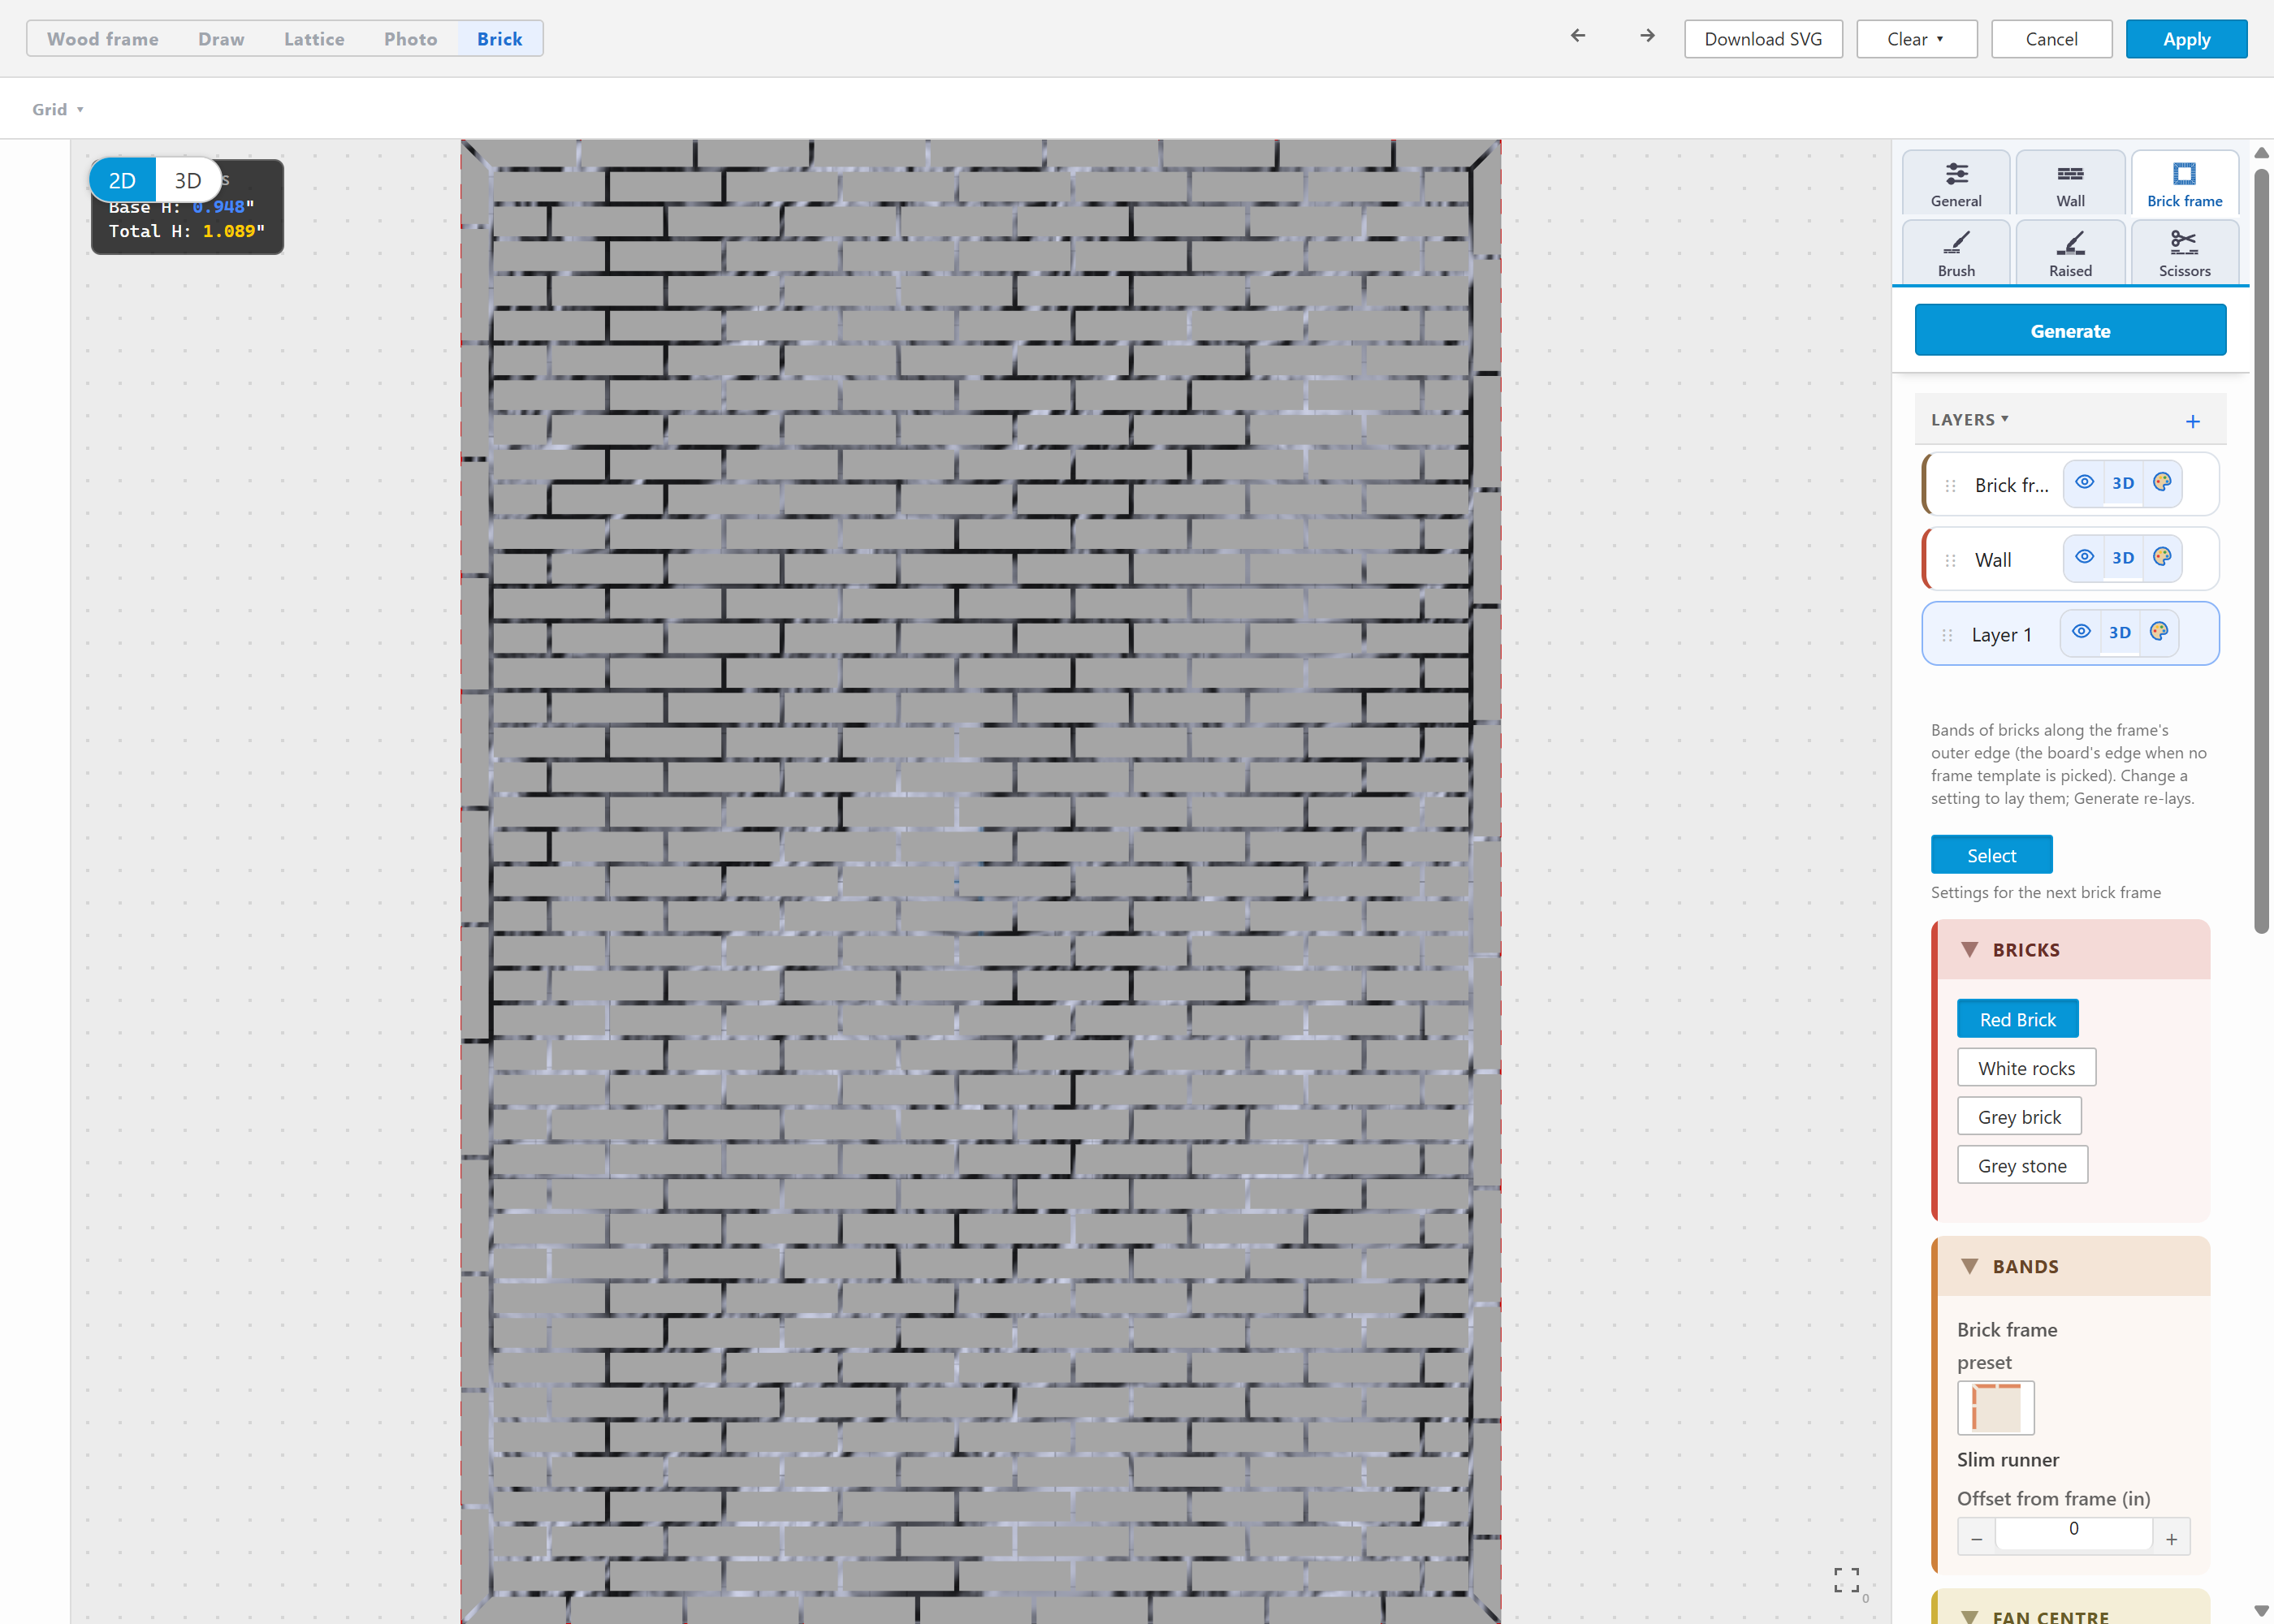Hide the Wall layer
The height and width of the screenshot is (1624, 2274).
click(2084, 557)
